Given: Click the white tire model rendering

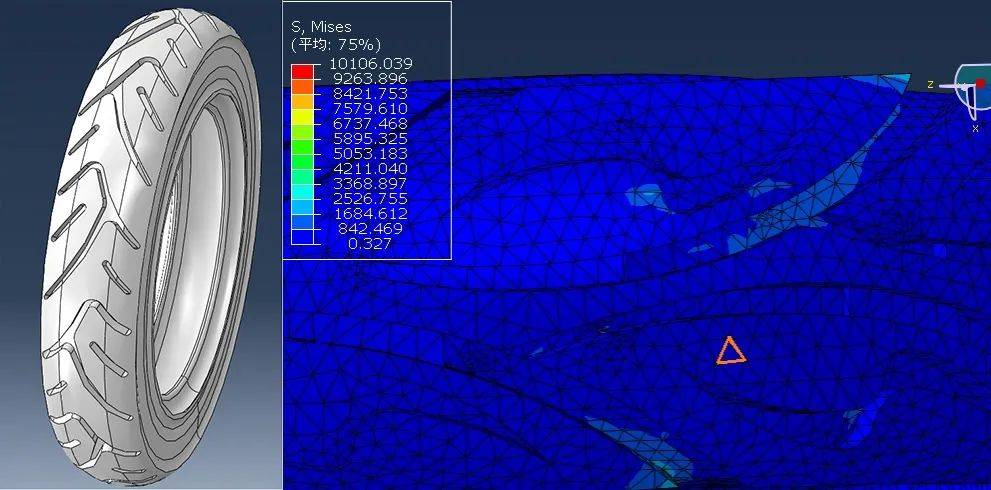Looking at the screenshot, I should click(x=150, y=248).
